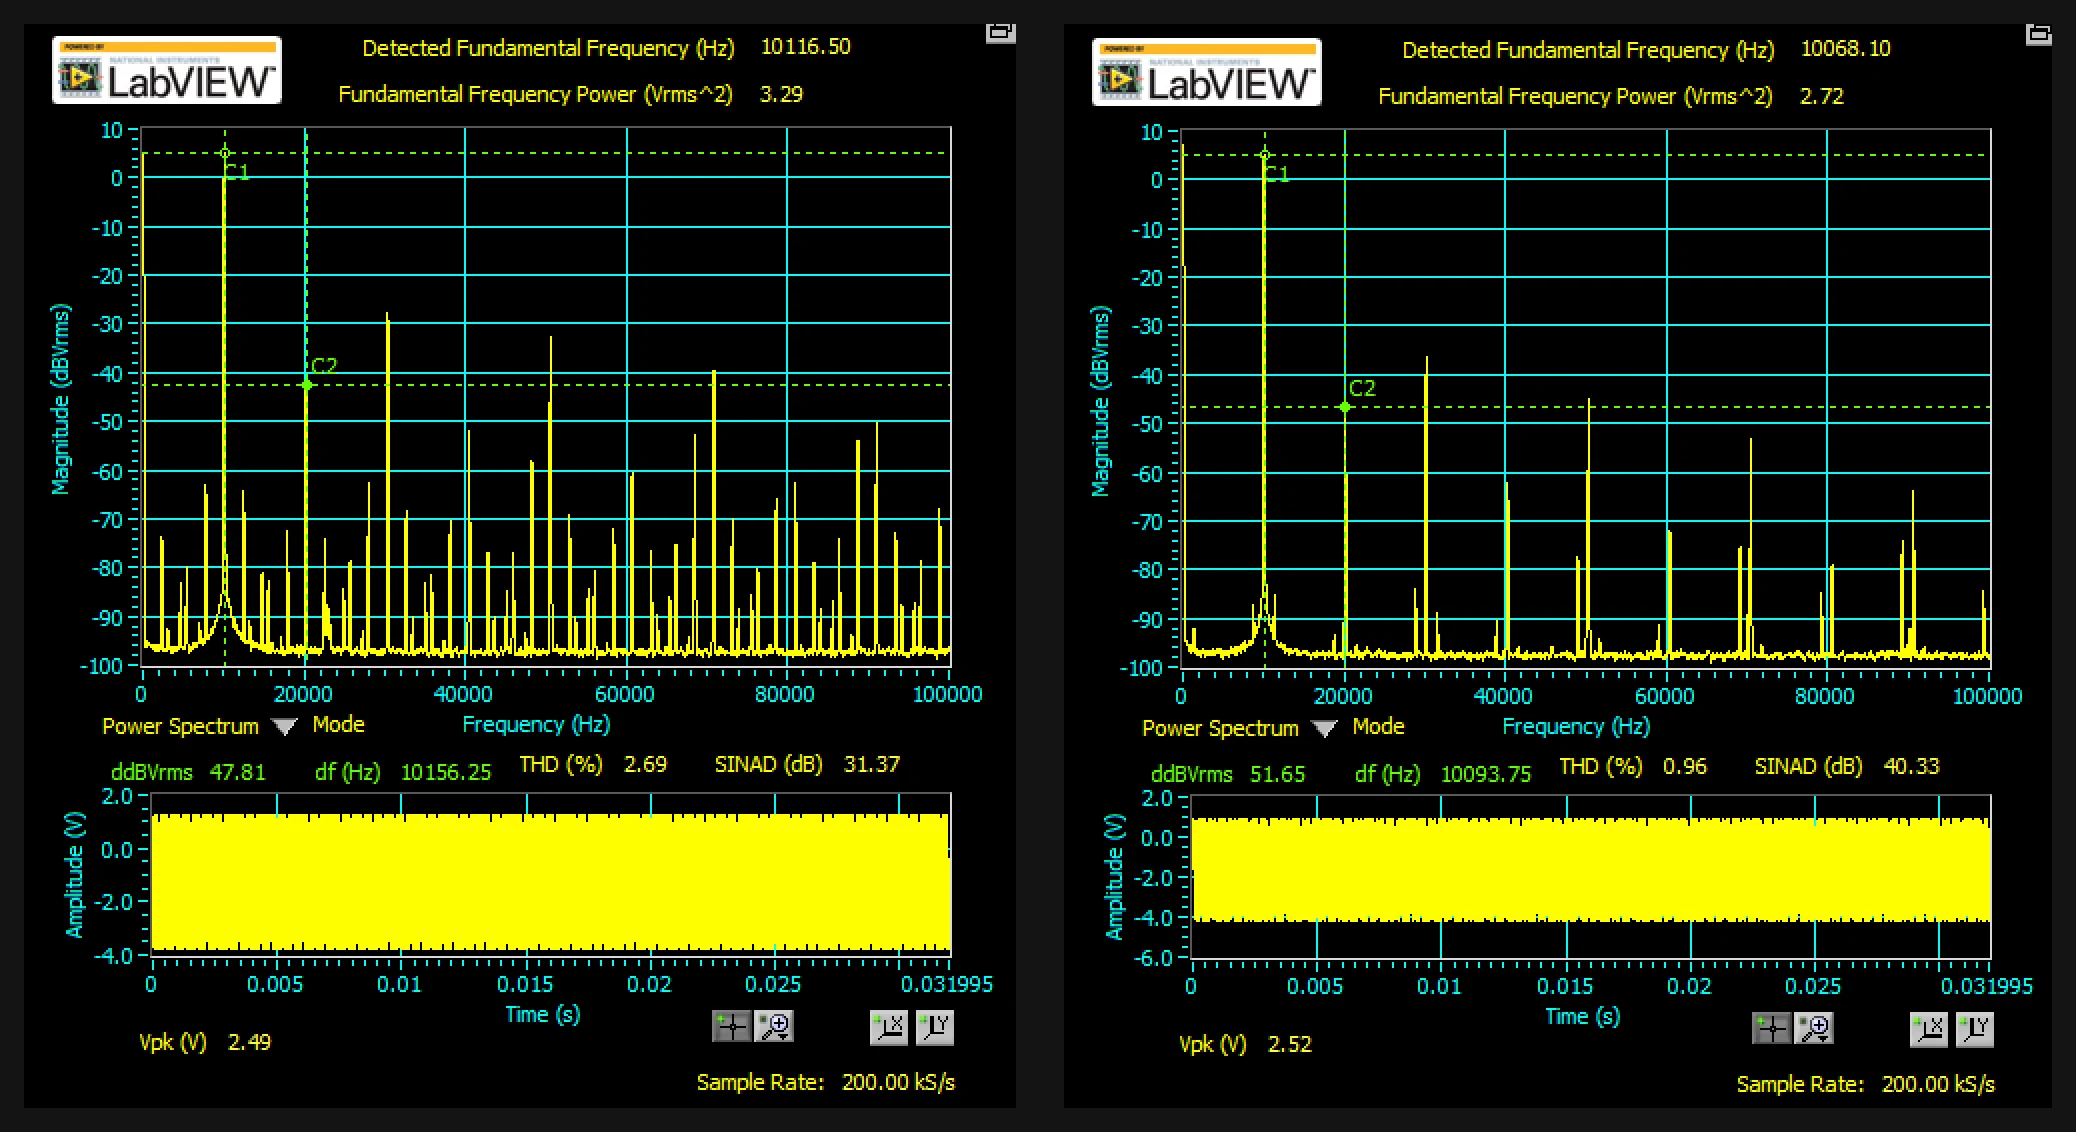This screenshot has width=2076, height=1132.
Task: Click the LabVIEW logo in left panel
Action: click(167, 70)
